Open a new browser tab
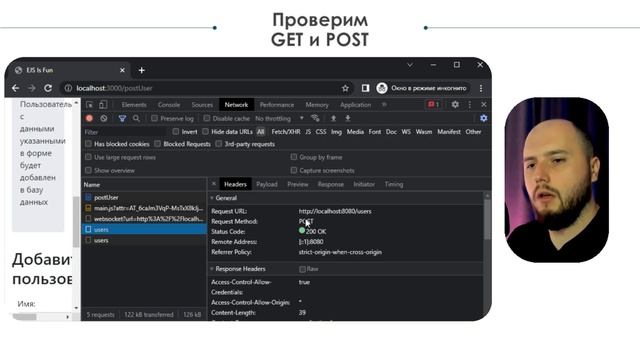This screenshot has width=640, height=360. [x=142, y=70]
